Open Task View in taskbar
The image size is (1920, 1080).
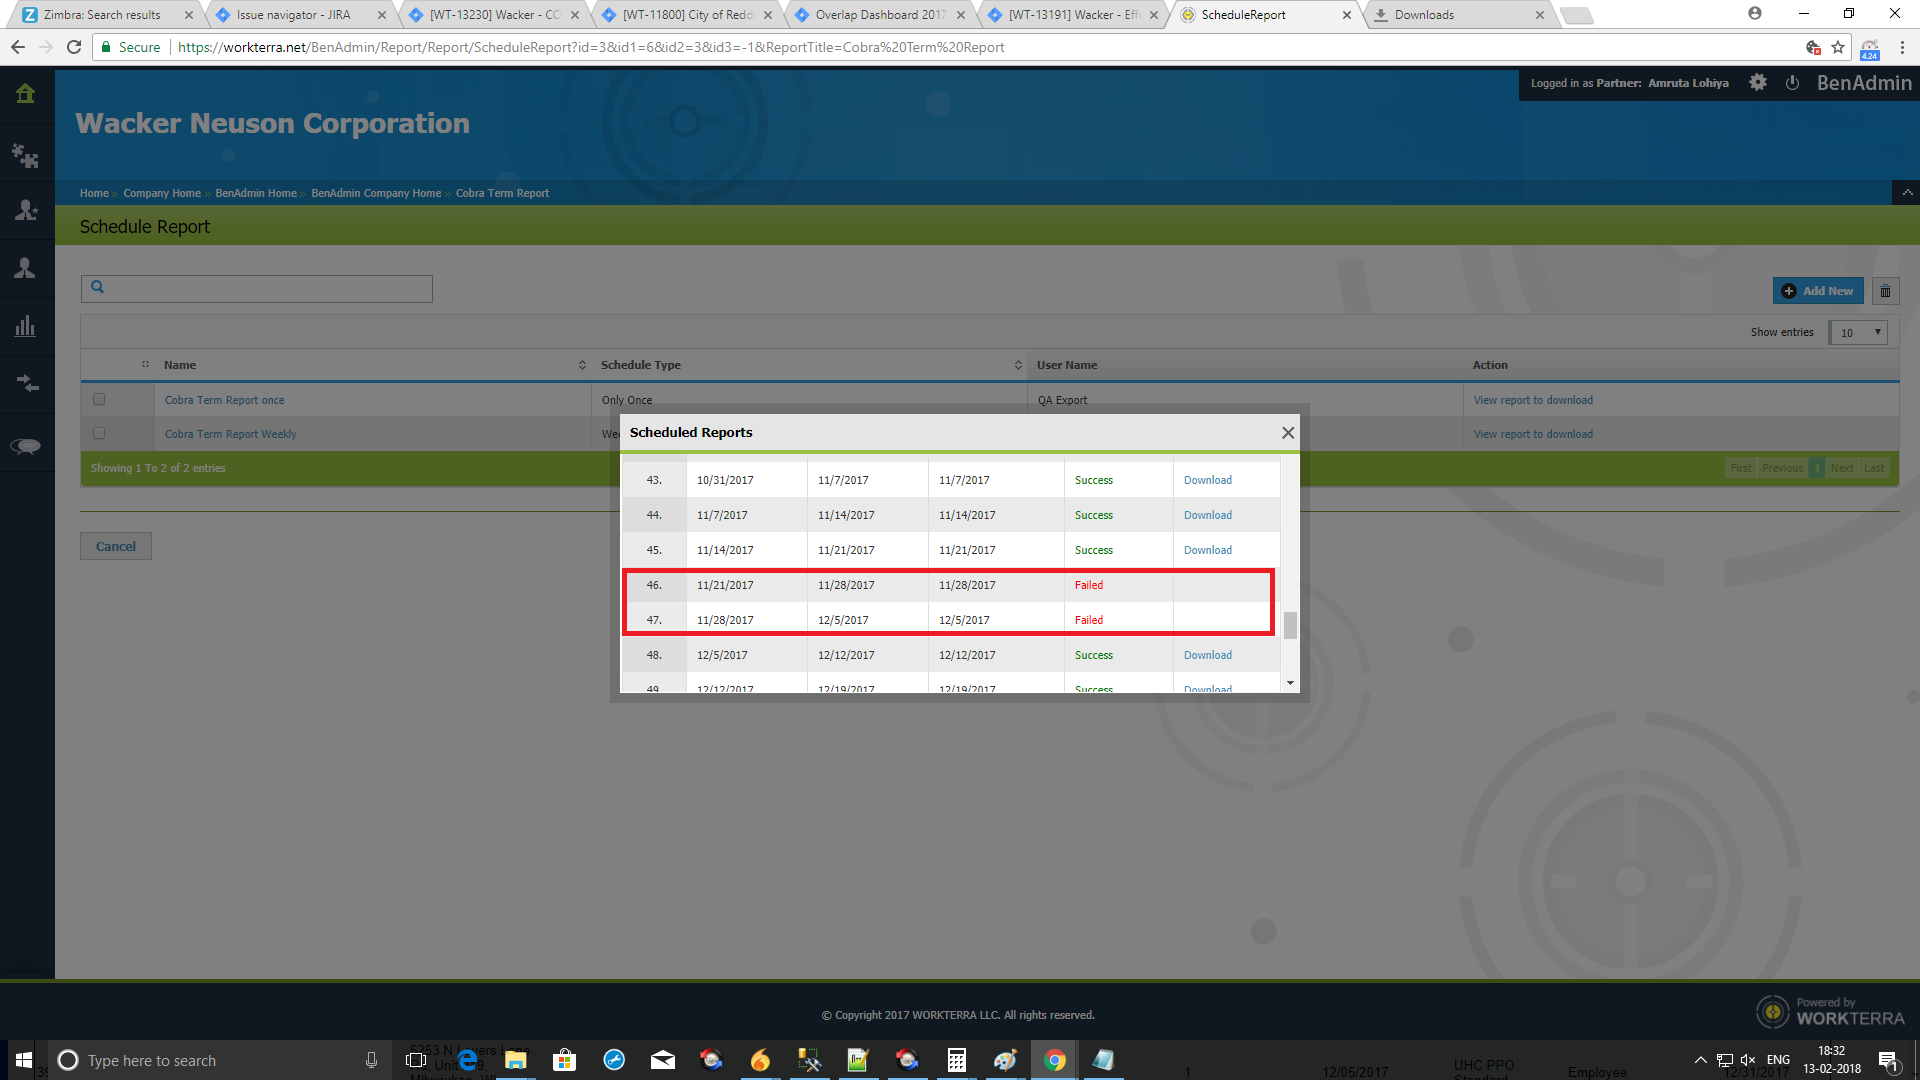[416, 1060]
